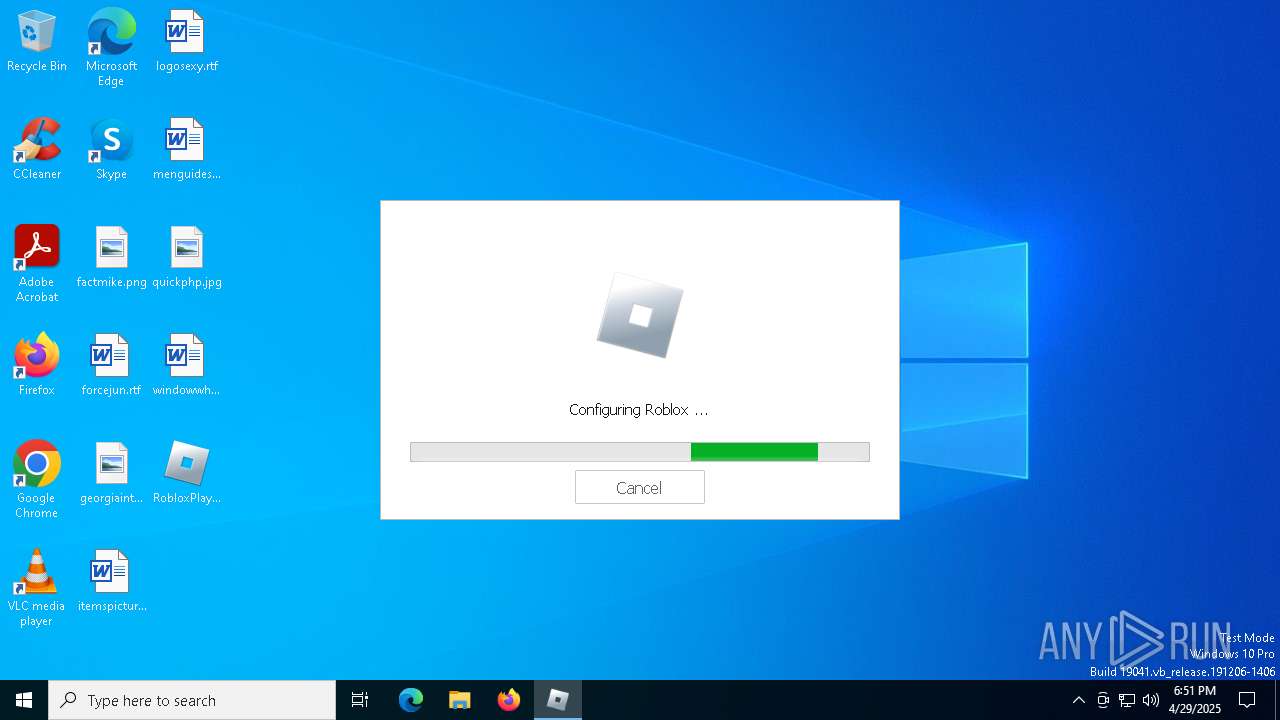Viewport: 1280px width, 720px height.
Task: Select the menguides document on desktop
Action: tap(186, 150)
